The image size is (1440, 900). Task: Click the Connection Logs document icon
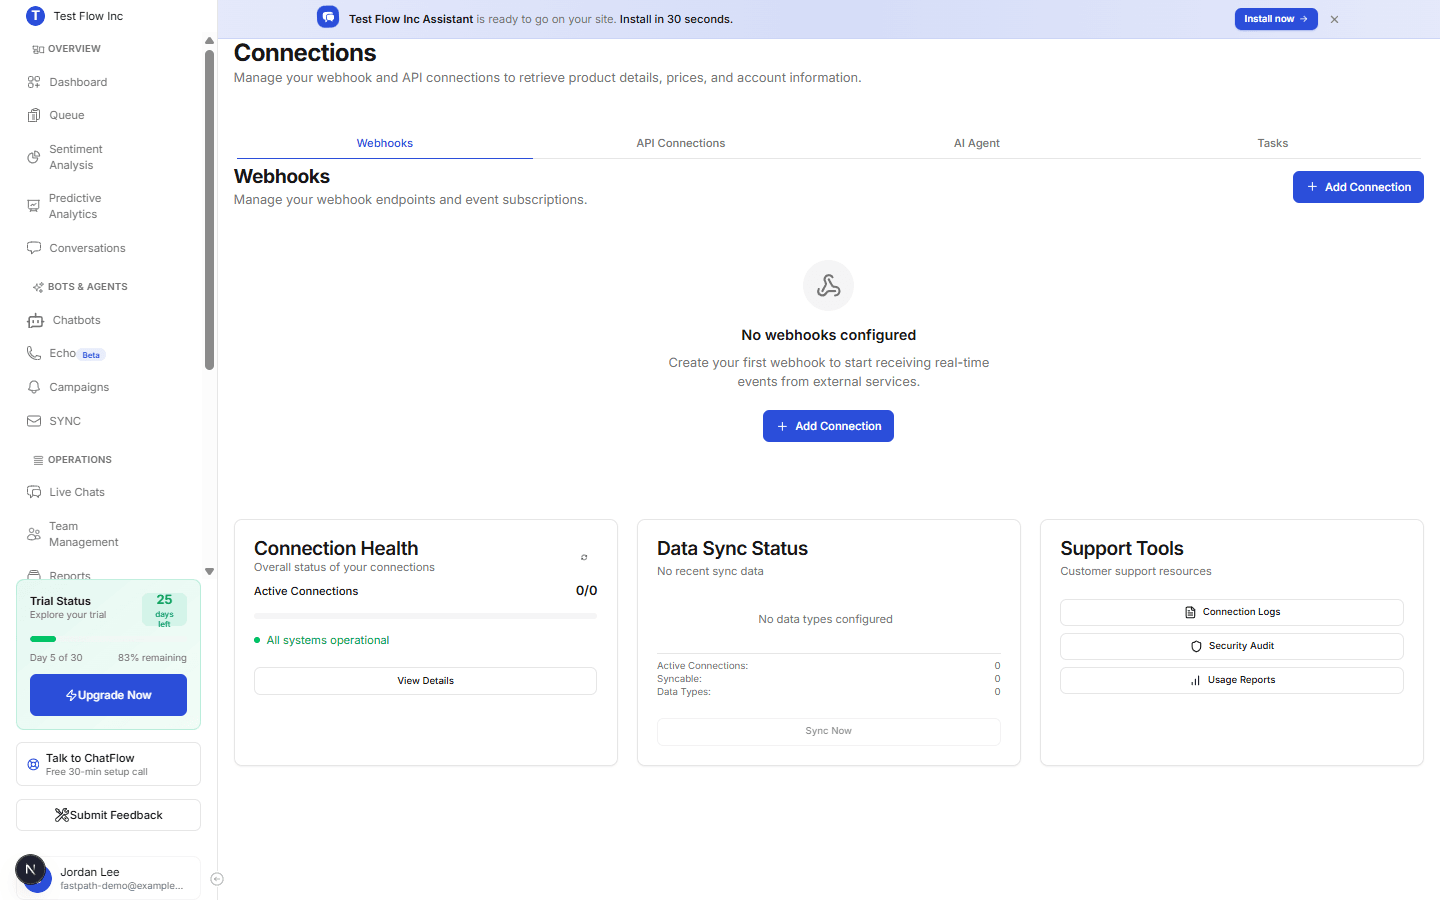[1190, 612]
